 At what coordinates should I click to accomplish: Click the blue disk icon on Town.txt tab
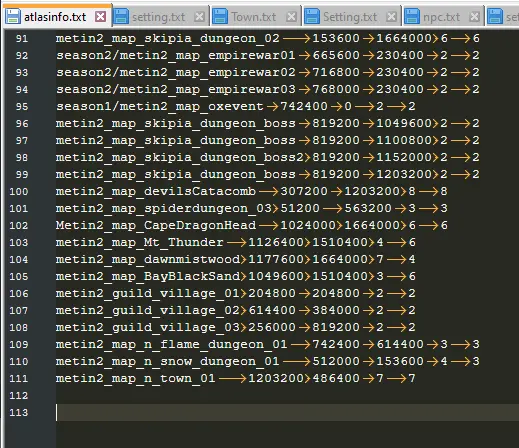(220, 17)
